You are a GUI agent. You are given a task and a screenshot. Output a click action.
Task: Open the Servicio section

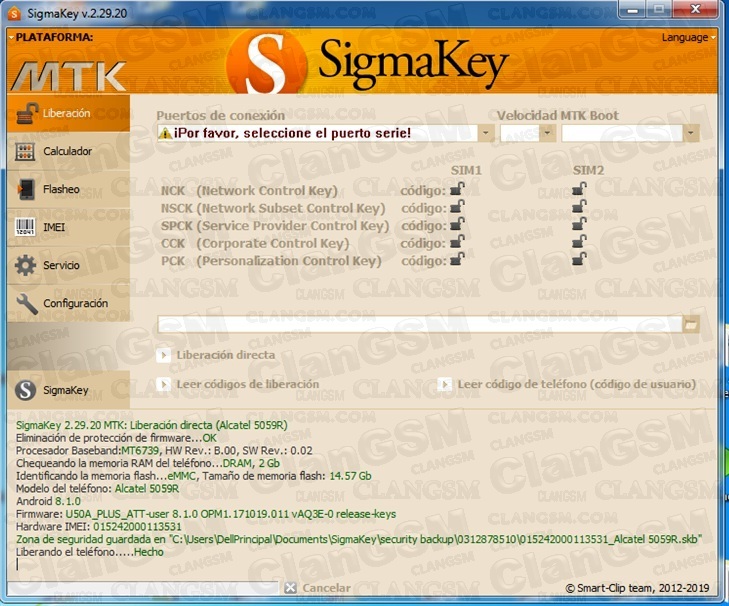pos(68,265)
